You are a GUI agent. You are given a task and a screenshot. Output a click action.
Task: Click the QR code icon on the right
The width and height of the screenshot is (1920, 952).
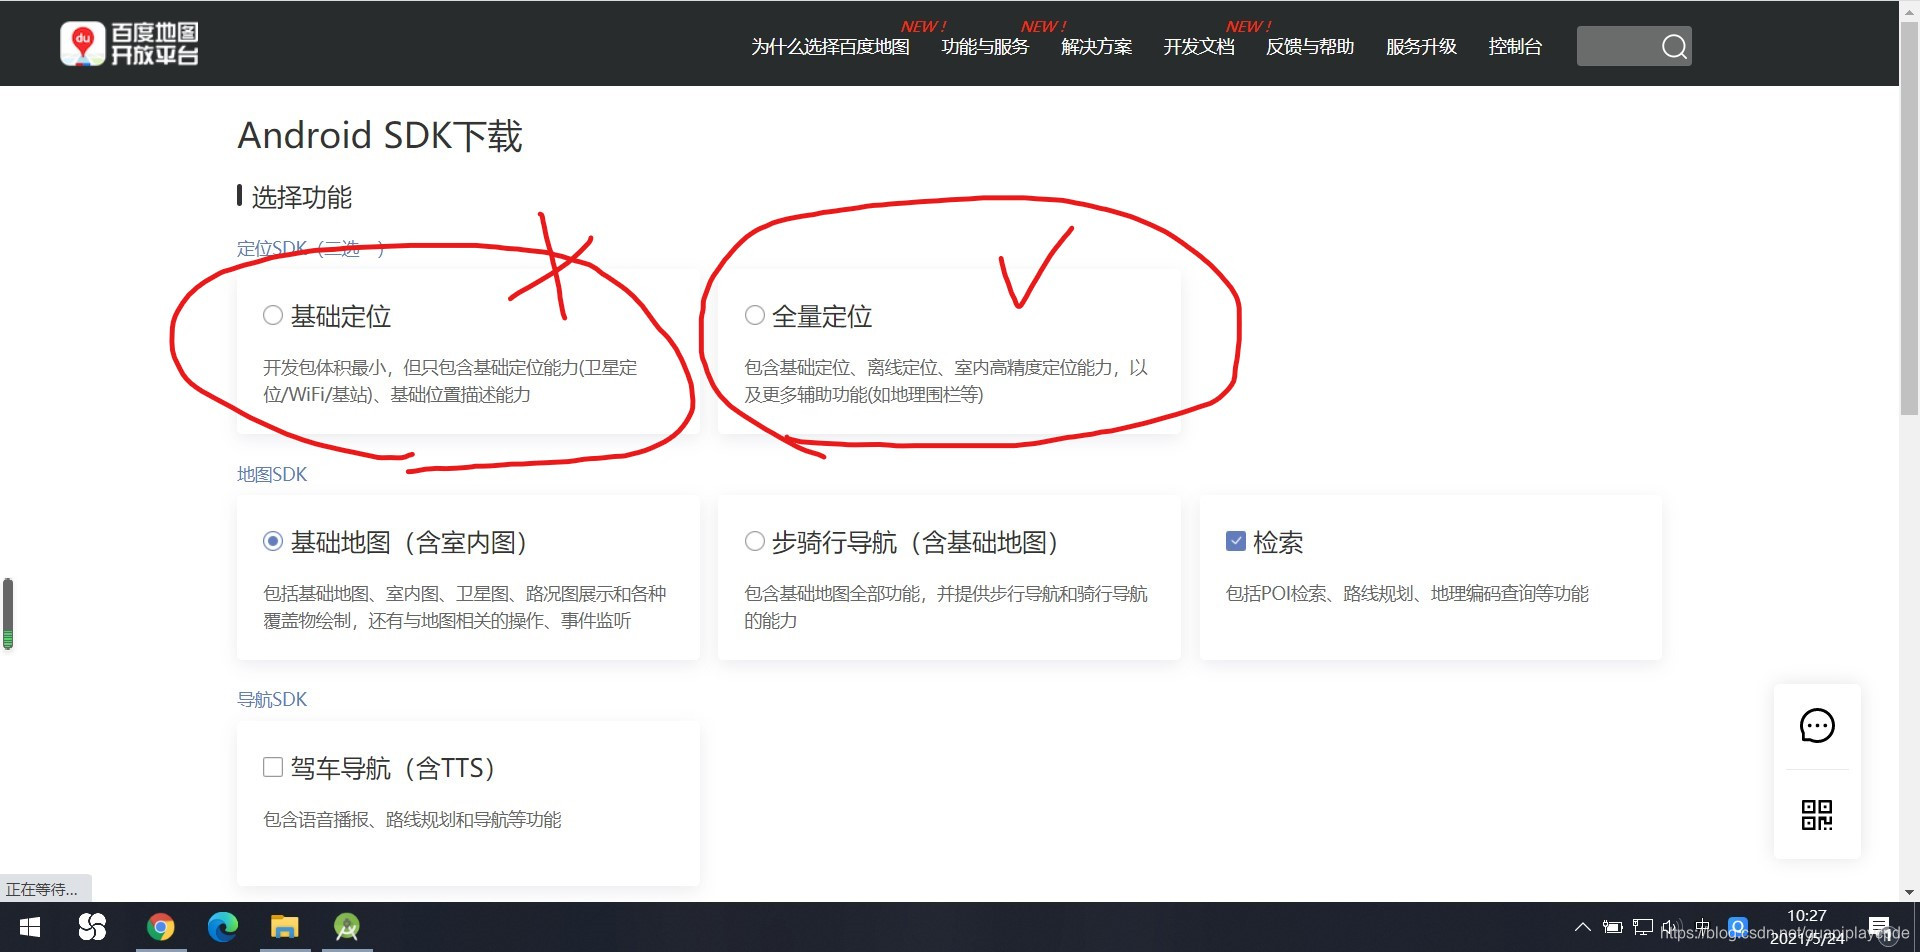click(x=1816, y=815)
